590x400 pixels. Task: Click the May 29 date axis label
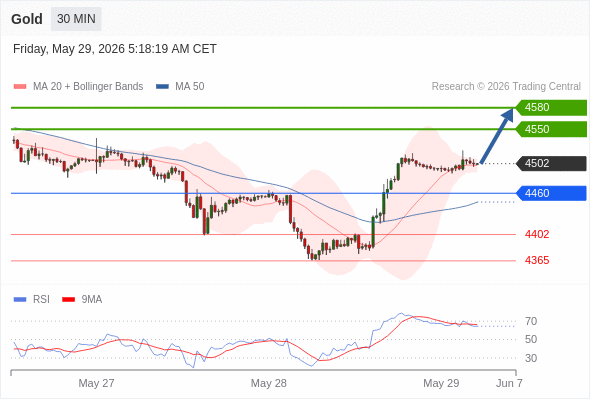coord(441,383)
